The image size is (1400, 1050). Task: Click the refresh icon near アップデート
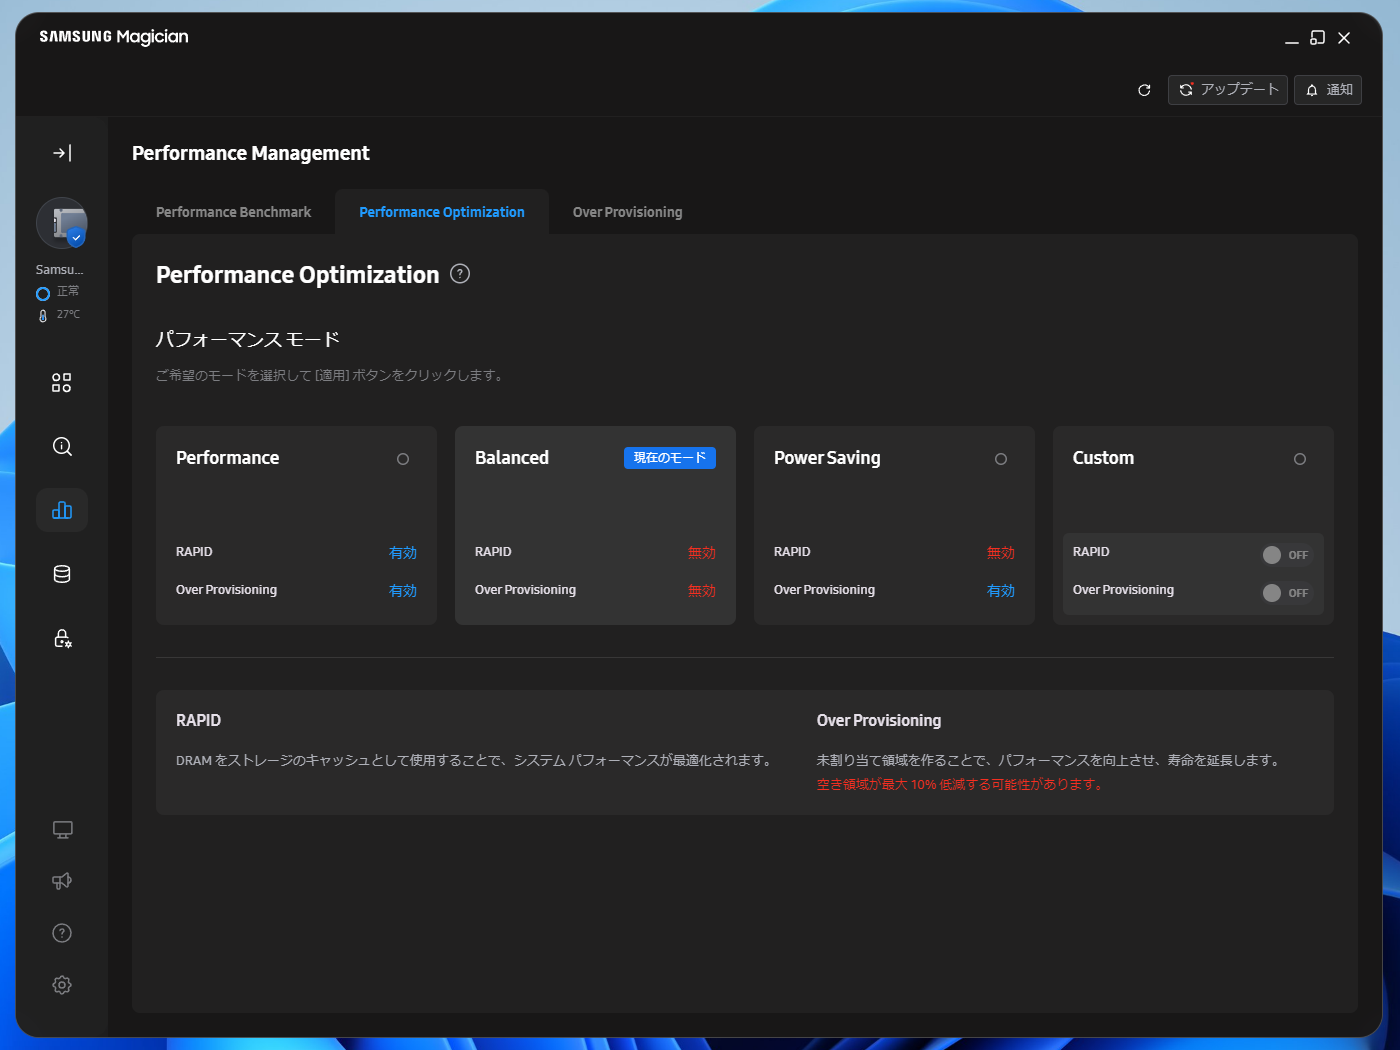[1144, 90]
